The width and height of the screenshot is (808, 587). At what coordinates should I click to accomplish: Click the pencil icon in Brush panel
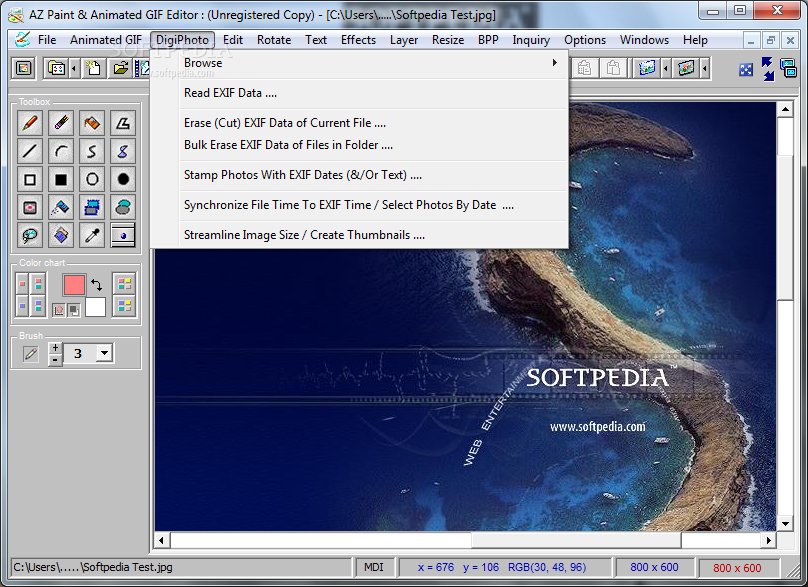(30, 354)
